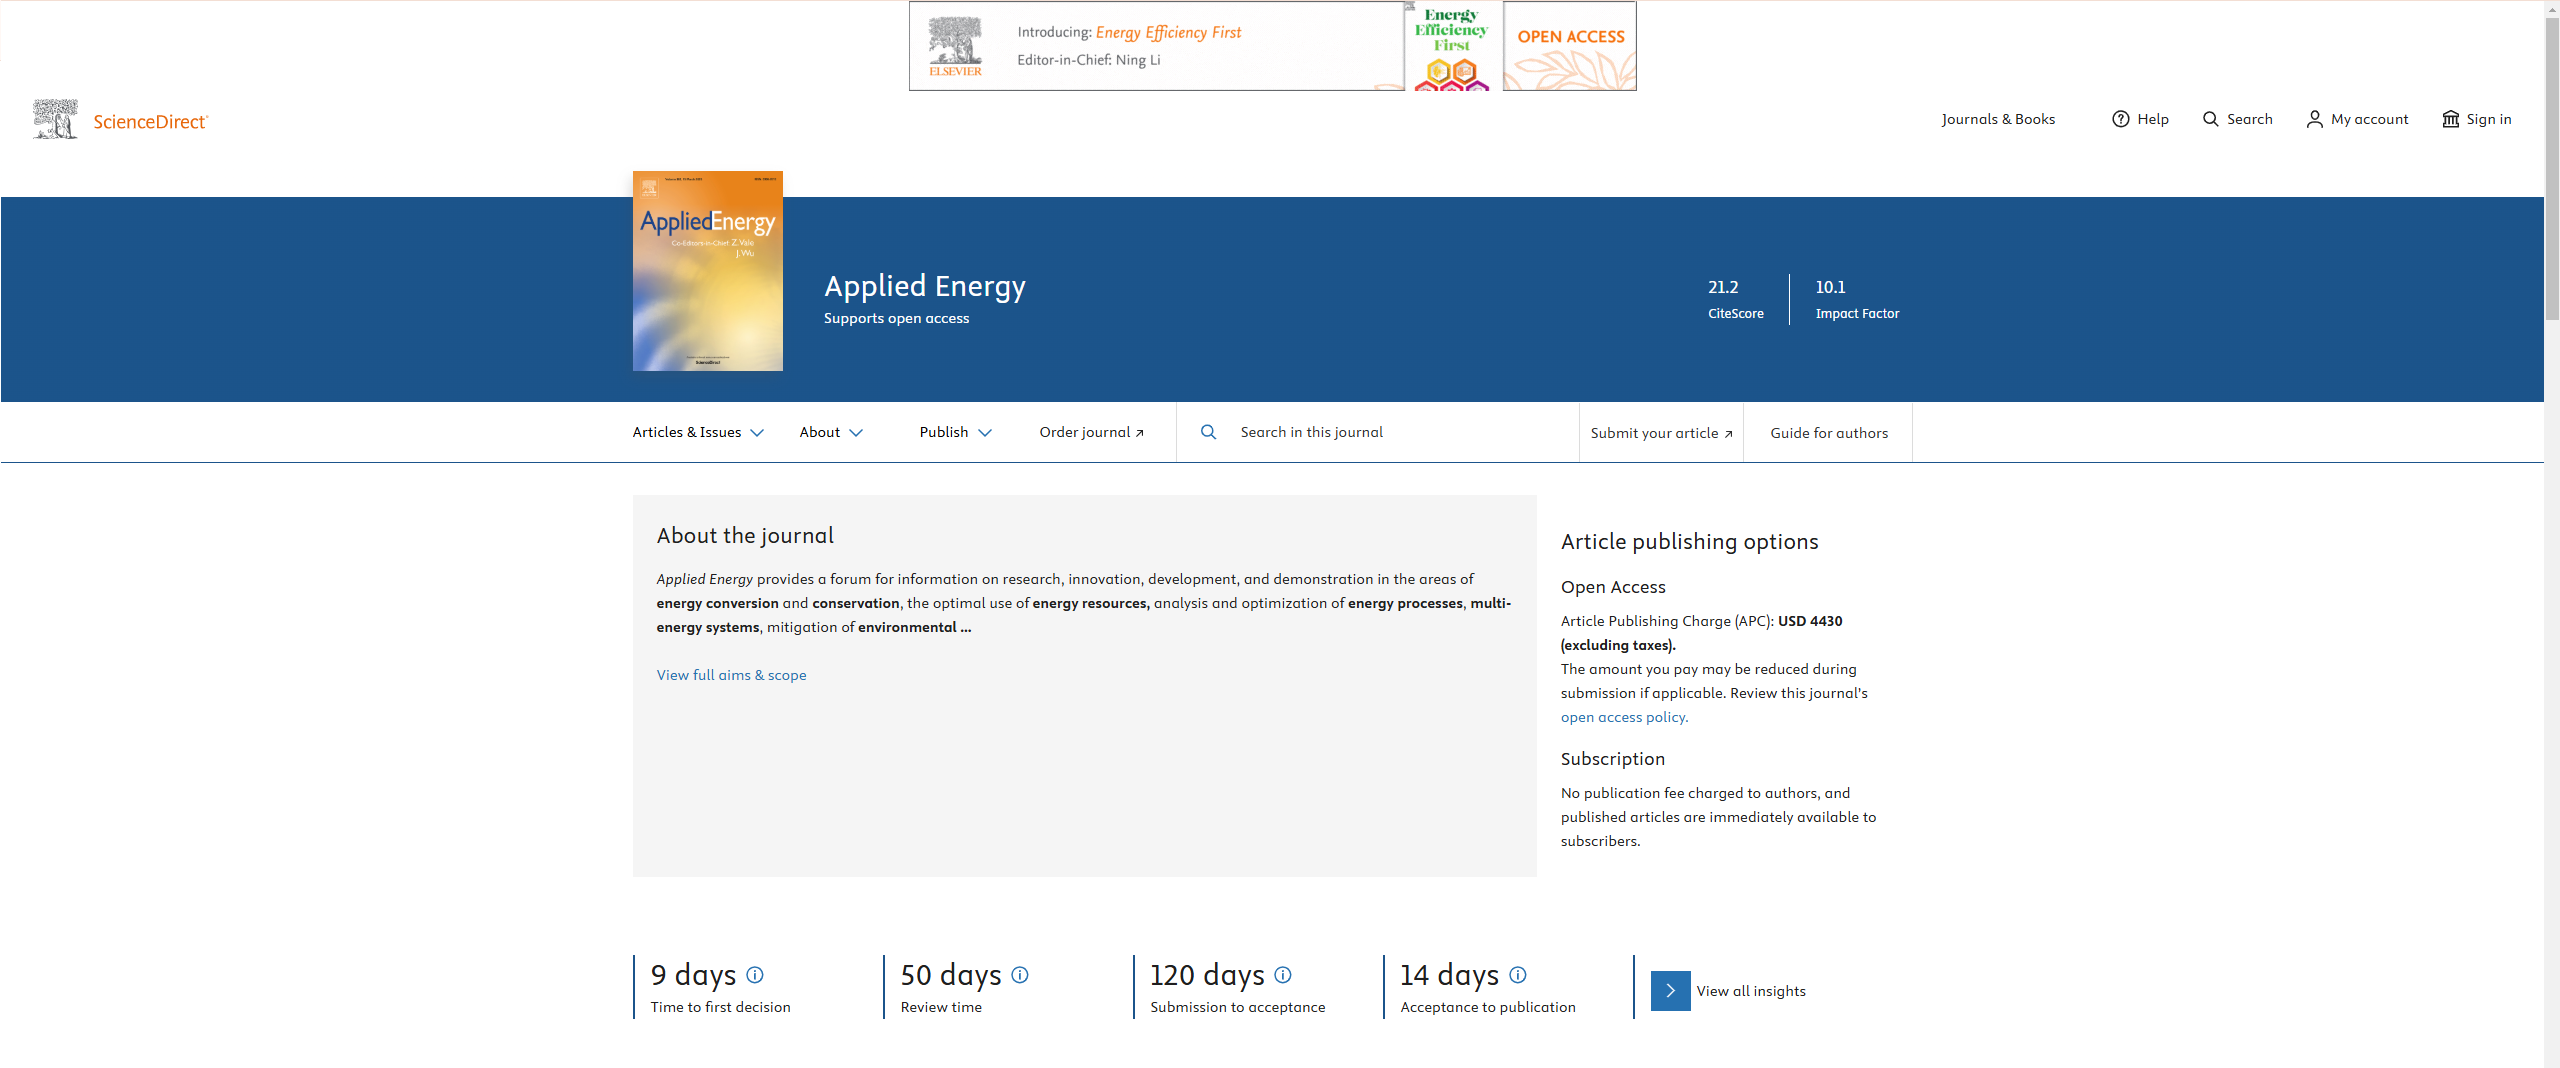Click the Sign in institution icon
The height and width of the screenshot is (1068, 2560).
(x=2450, y=119)
